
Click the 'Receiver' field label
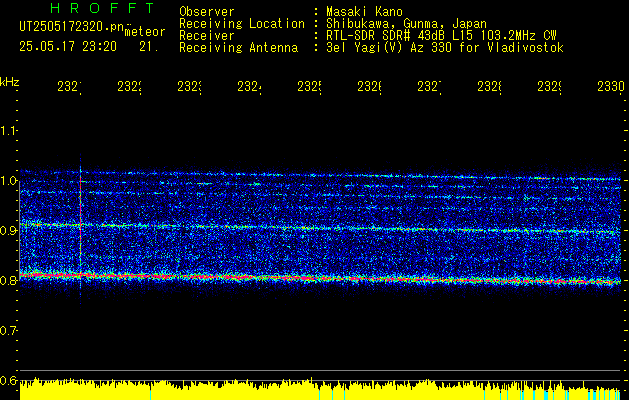(207, 36)
